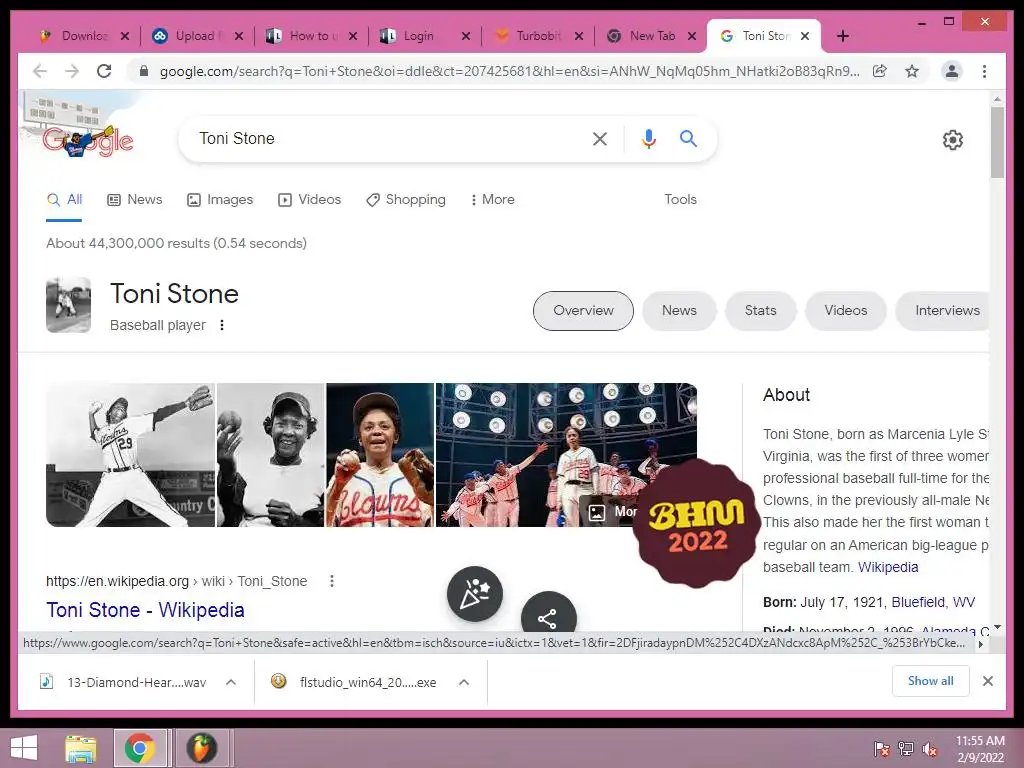This screenshot has width=1024, height=768.
Task: Click the magnifier search button
Action: (688, 138)
